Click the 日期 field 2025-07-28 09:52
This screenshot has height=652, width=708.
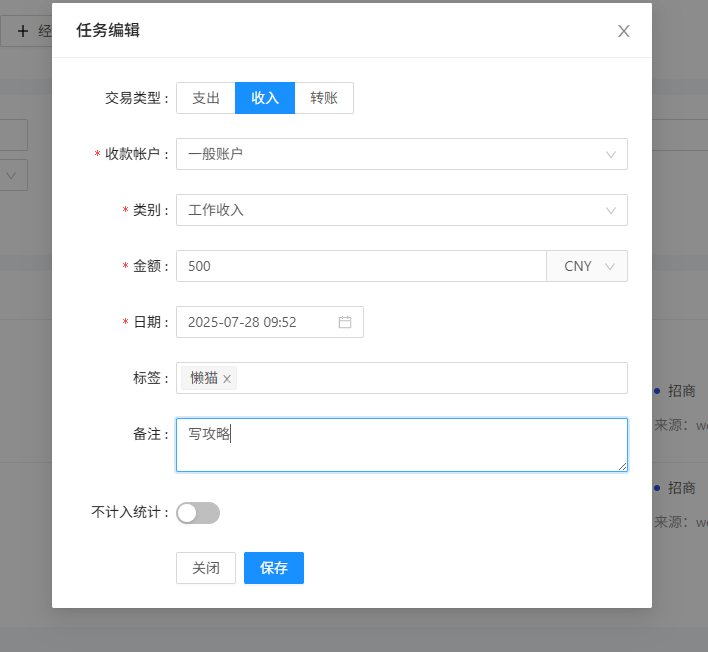[x=270, y=322]
